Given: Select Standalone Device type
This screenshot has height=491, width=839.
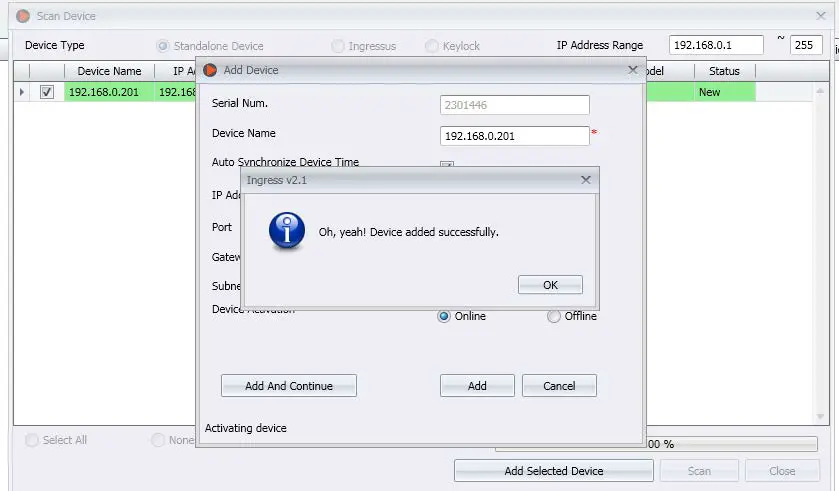Looking at the screenshot, I should coord(163,46).
